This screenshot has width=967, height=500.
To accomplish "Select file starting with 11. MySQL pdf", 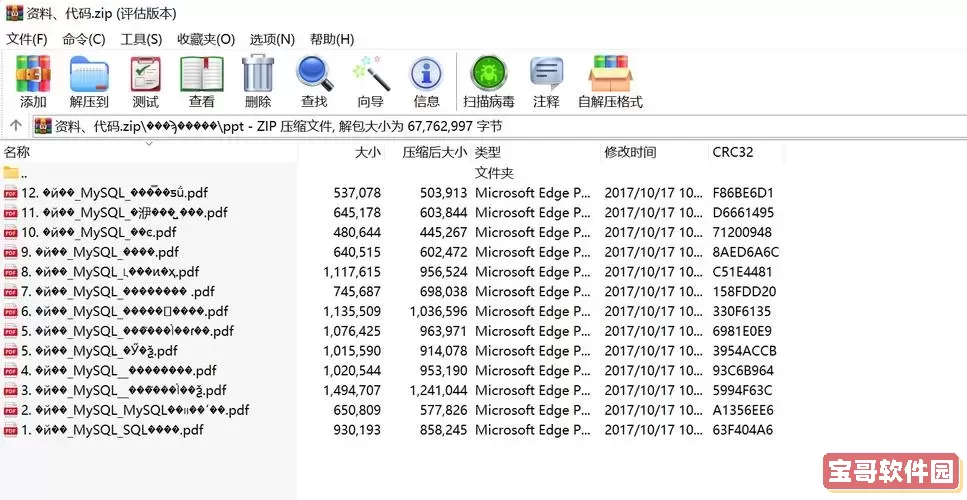I will (392, 213).
